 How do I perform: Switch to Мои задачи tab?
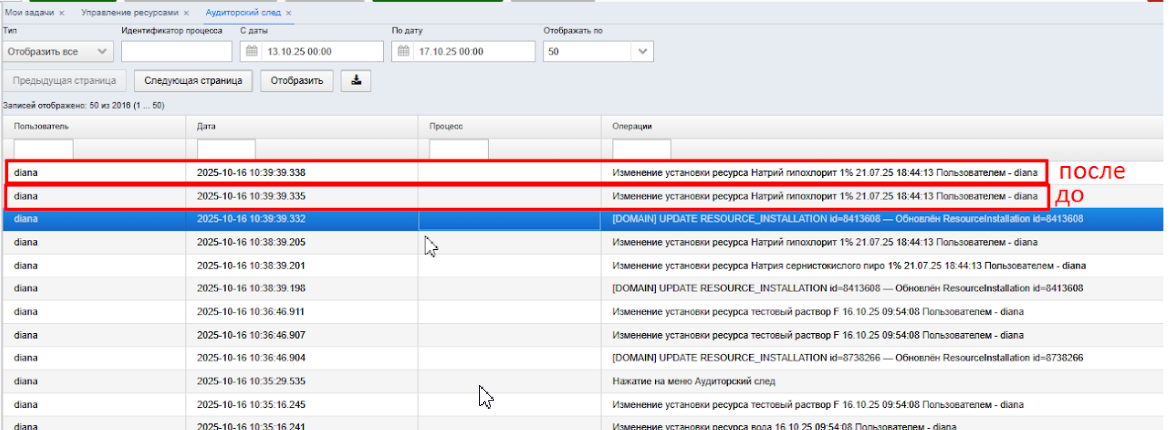(29, 13)
